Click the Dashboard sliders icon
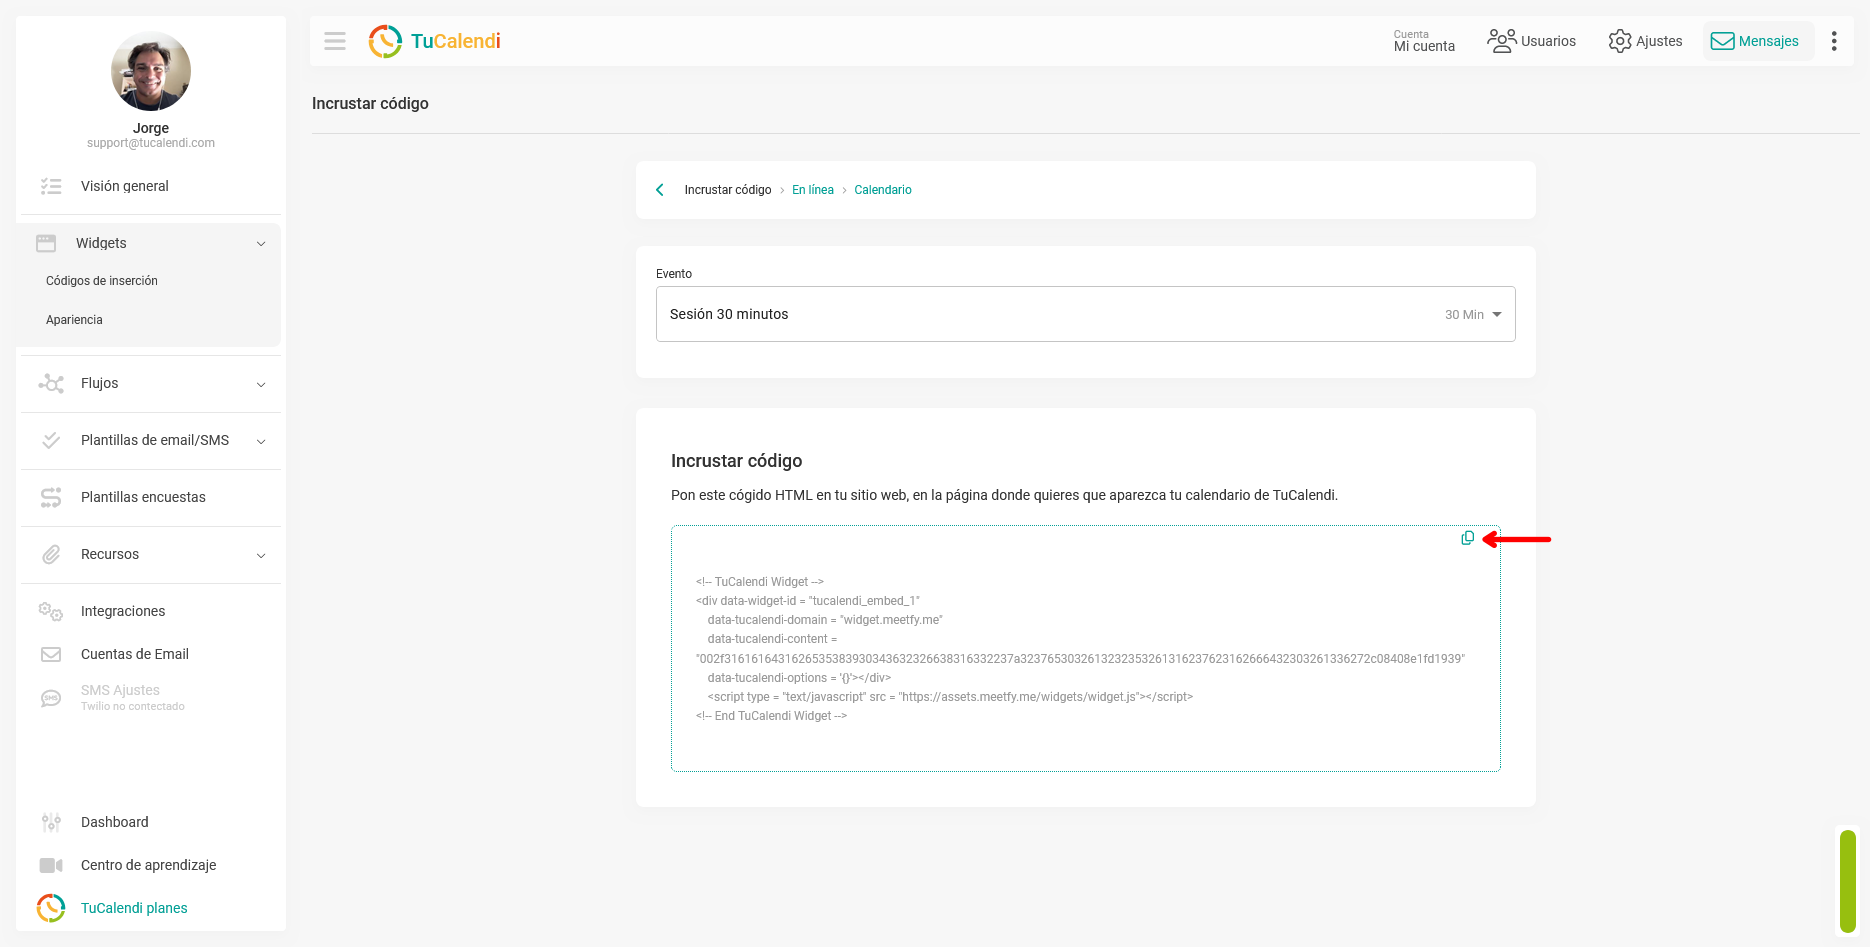1870x947 pixels. click(51, 822)
